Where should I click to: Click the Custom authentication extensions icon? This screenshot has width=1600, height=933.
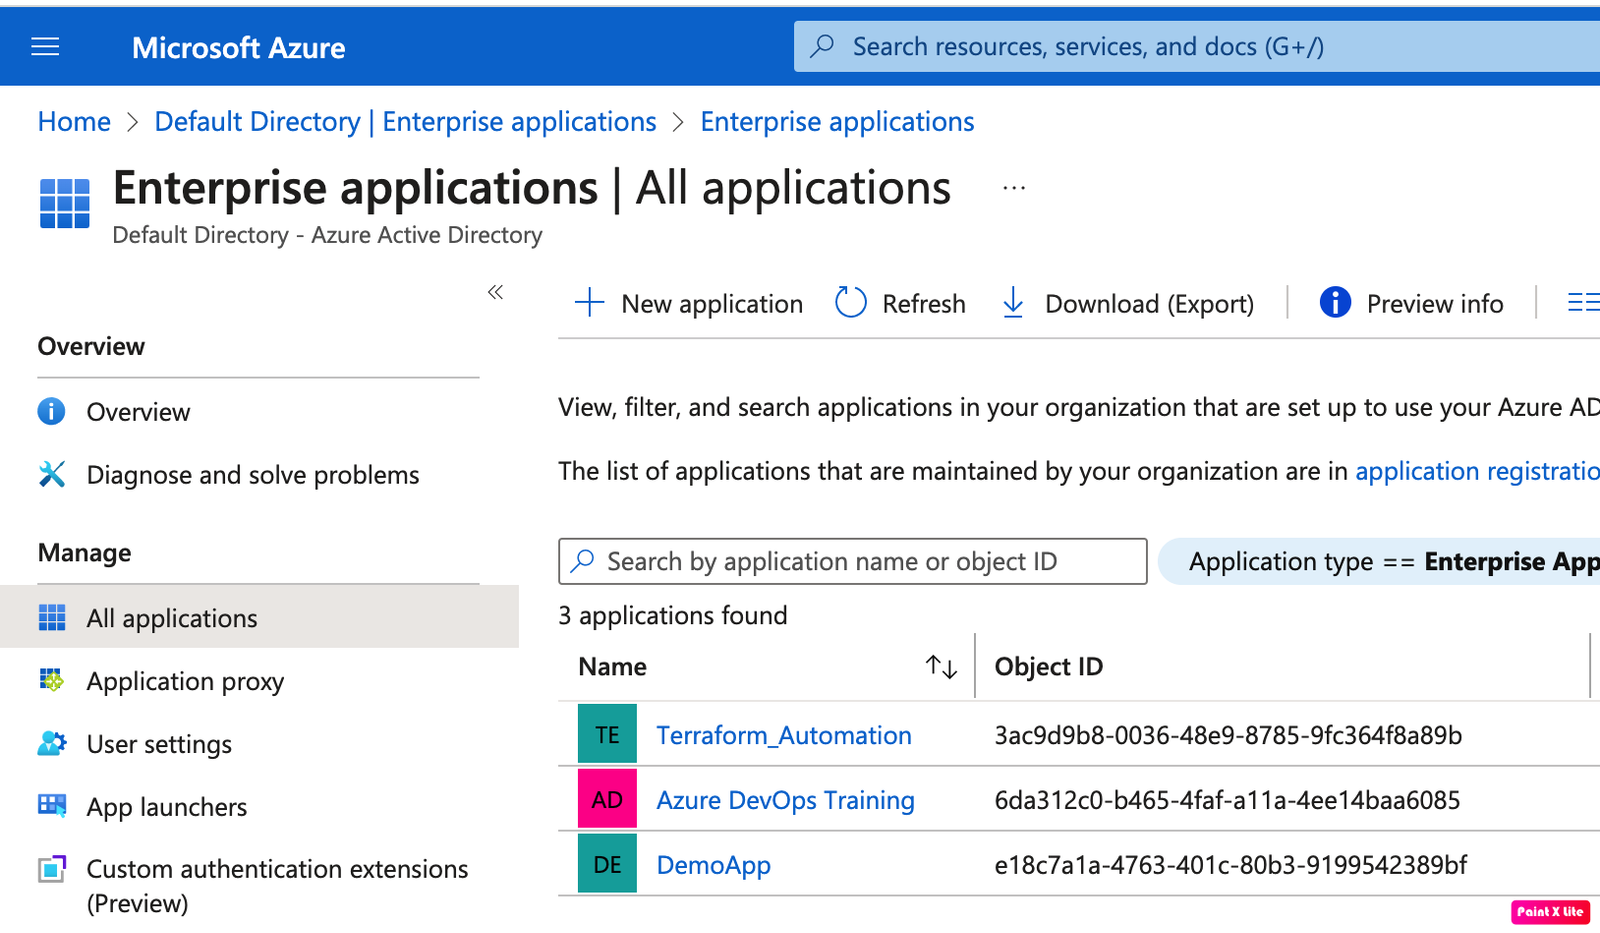(x=52, y=869)
